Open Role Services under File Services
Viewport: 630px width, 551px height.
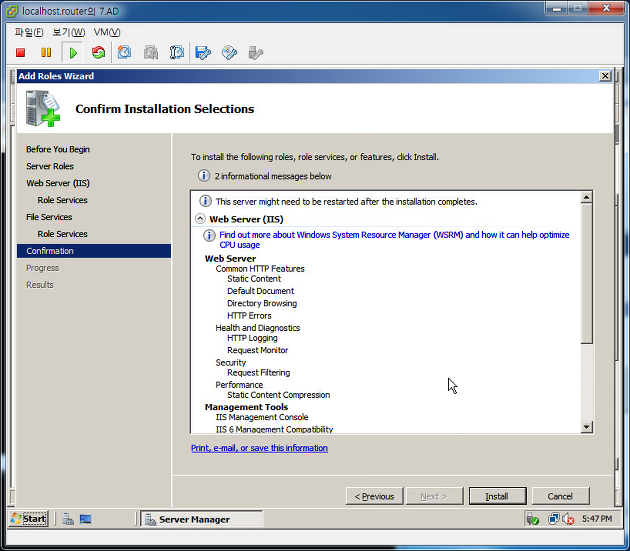[62, 234]
